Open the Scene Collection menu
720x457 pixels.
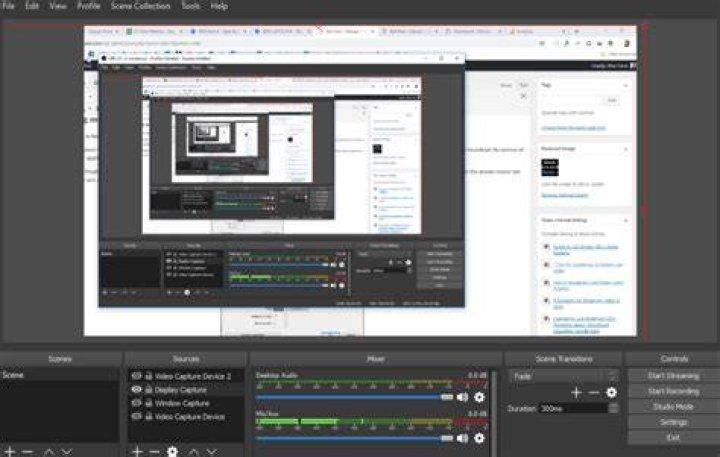click(x=141, y=6)
